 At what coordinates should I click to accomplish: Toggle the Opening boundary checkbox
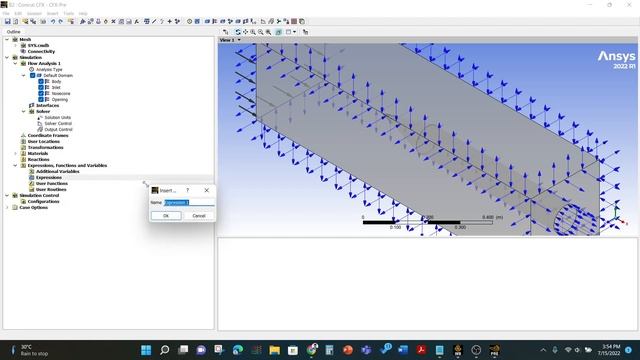coord(41,100)
